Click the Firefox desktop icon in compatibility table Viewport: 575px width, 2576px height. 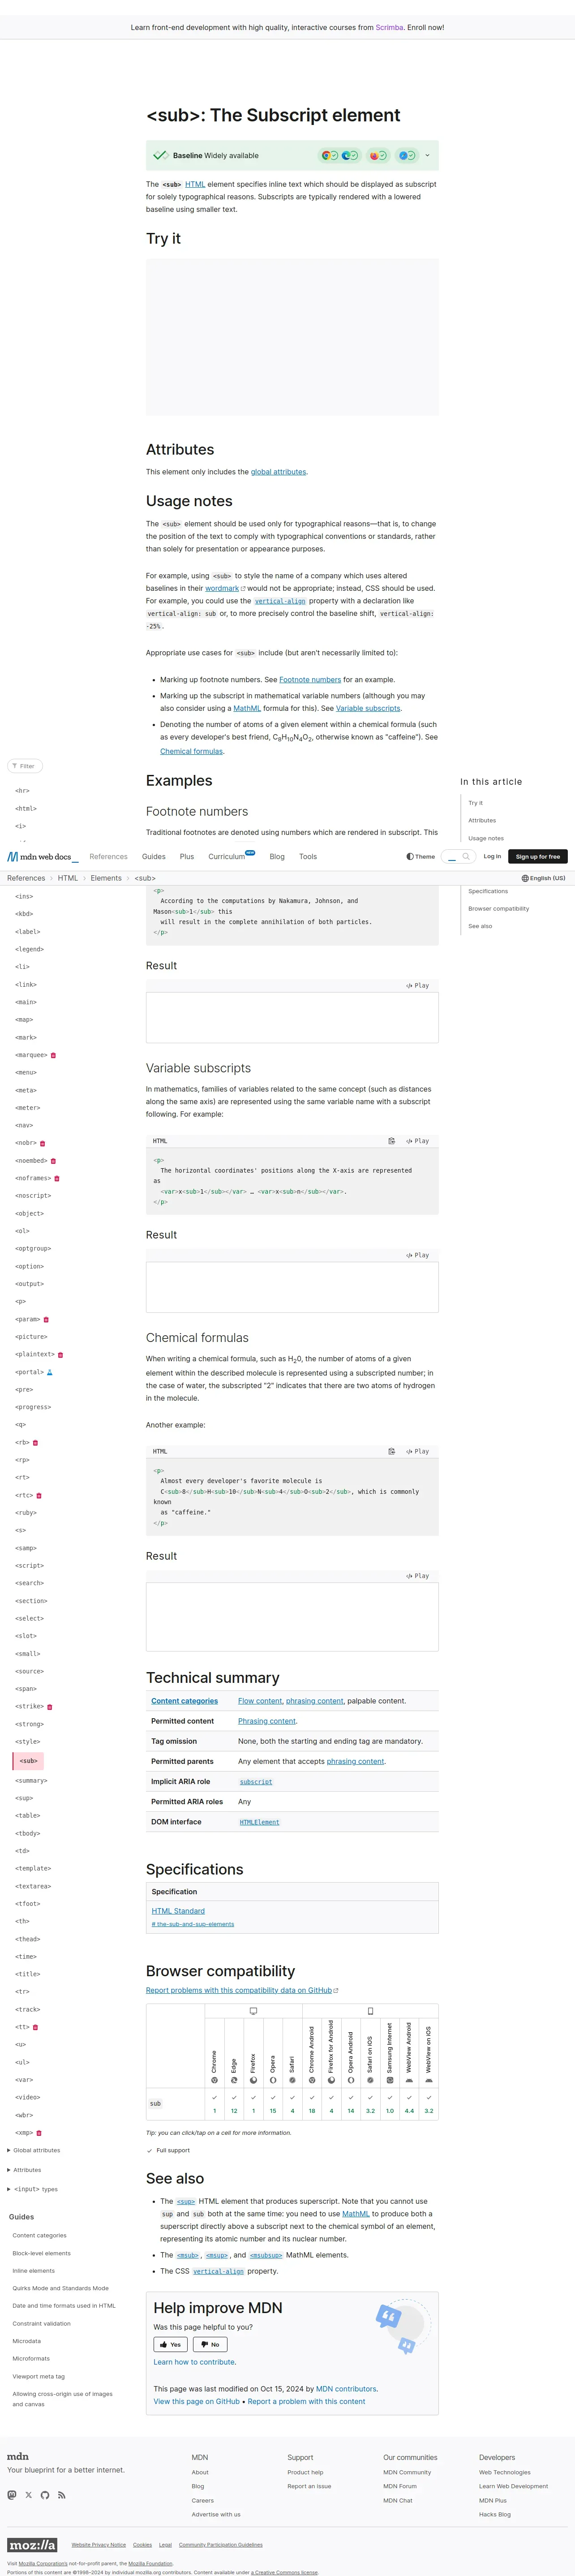(x=253, y=2080)
